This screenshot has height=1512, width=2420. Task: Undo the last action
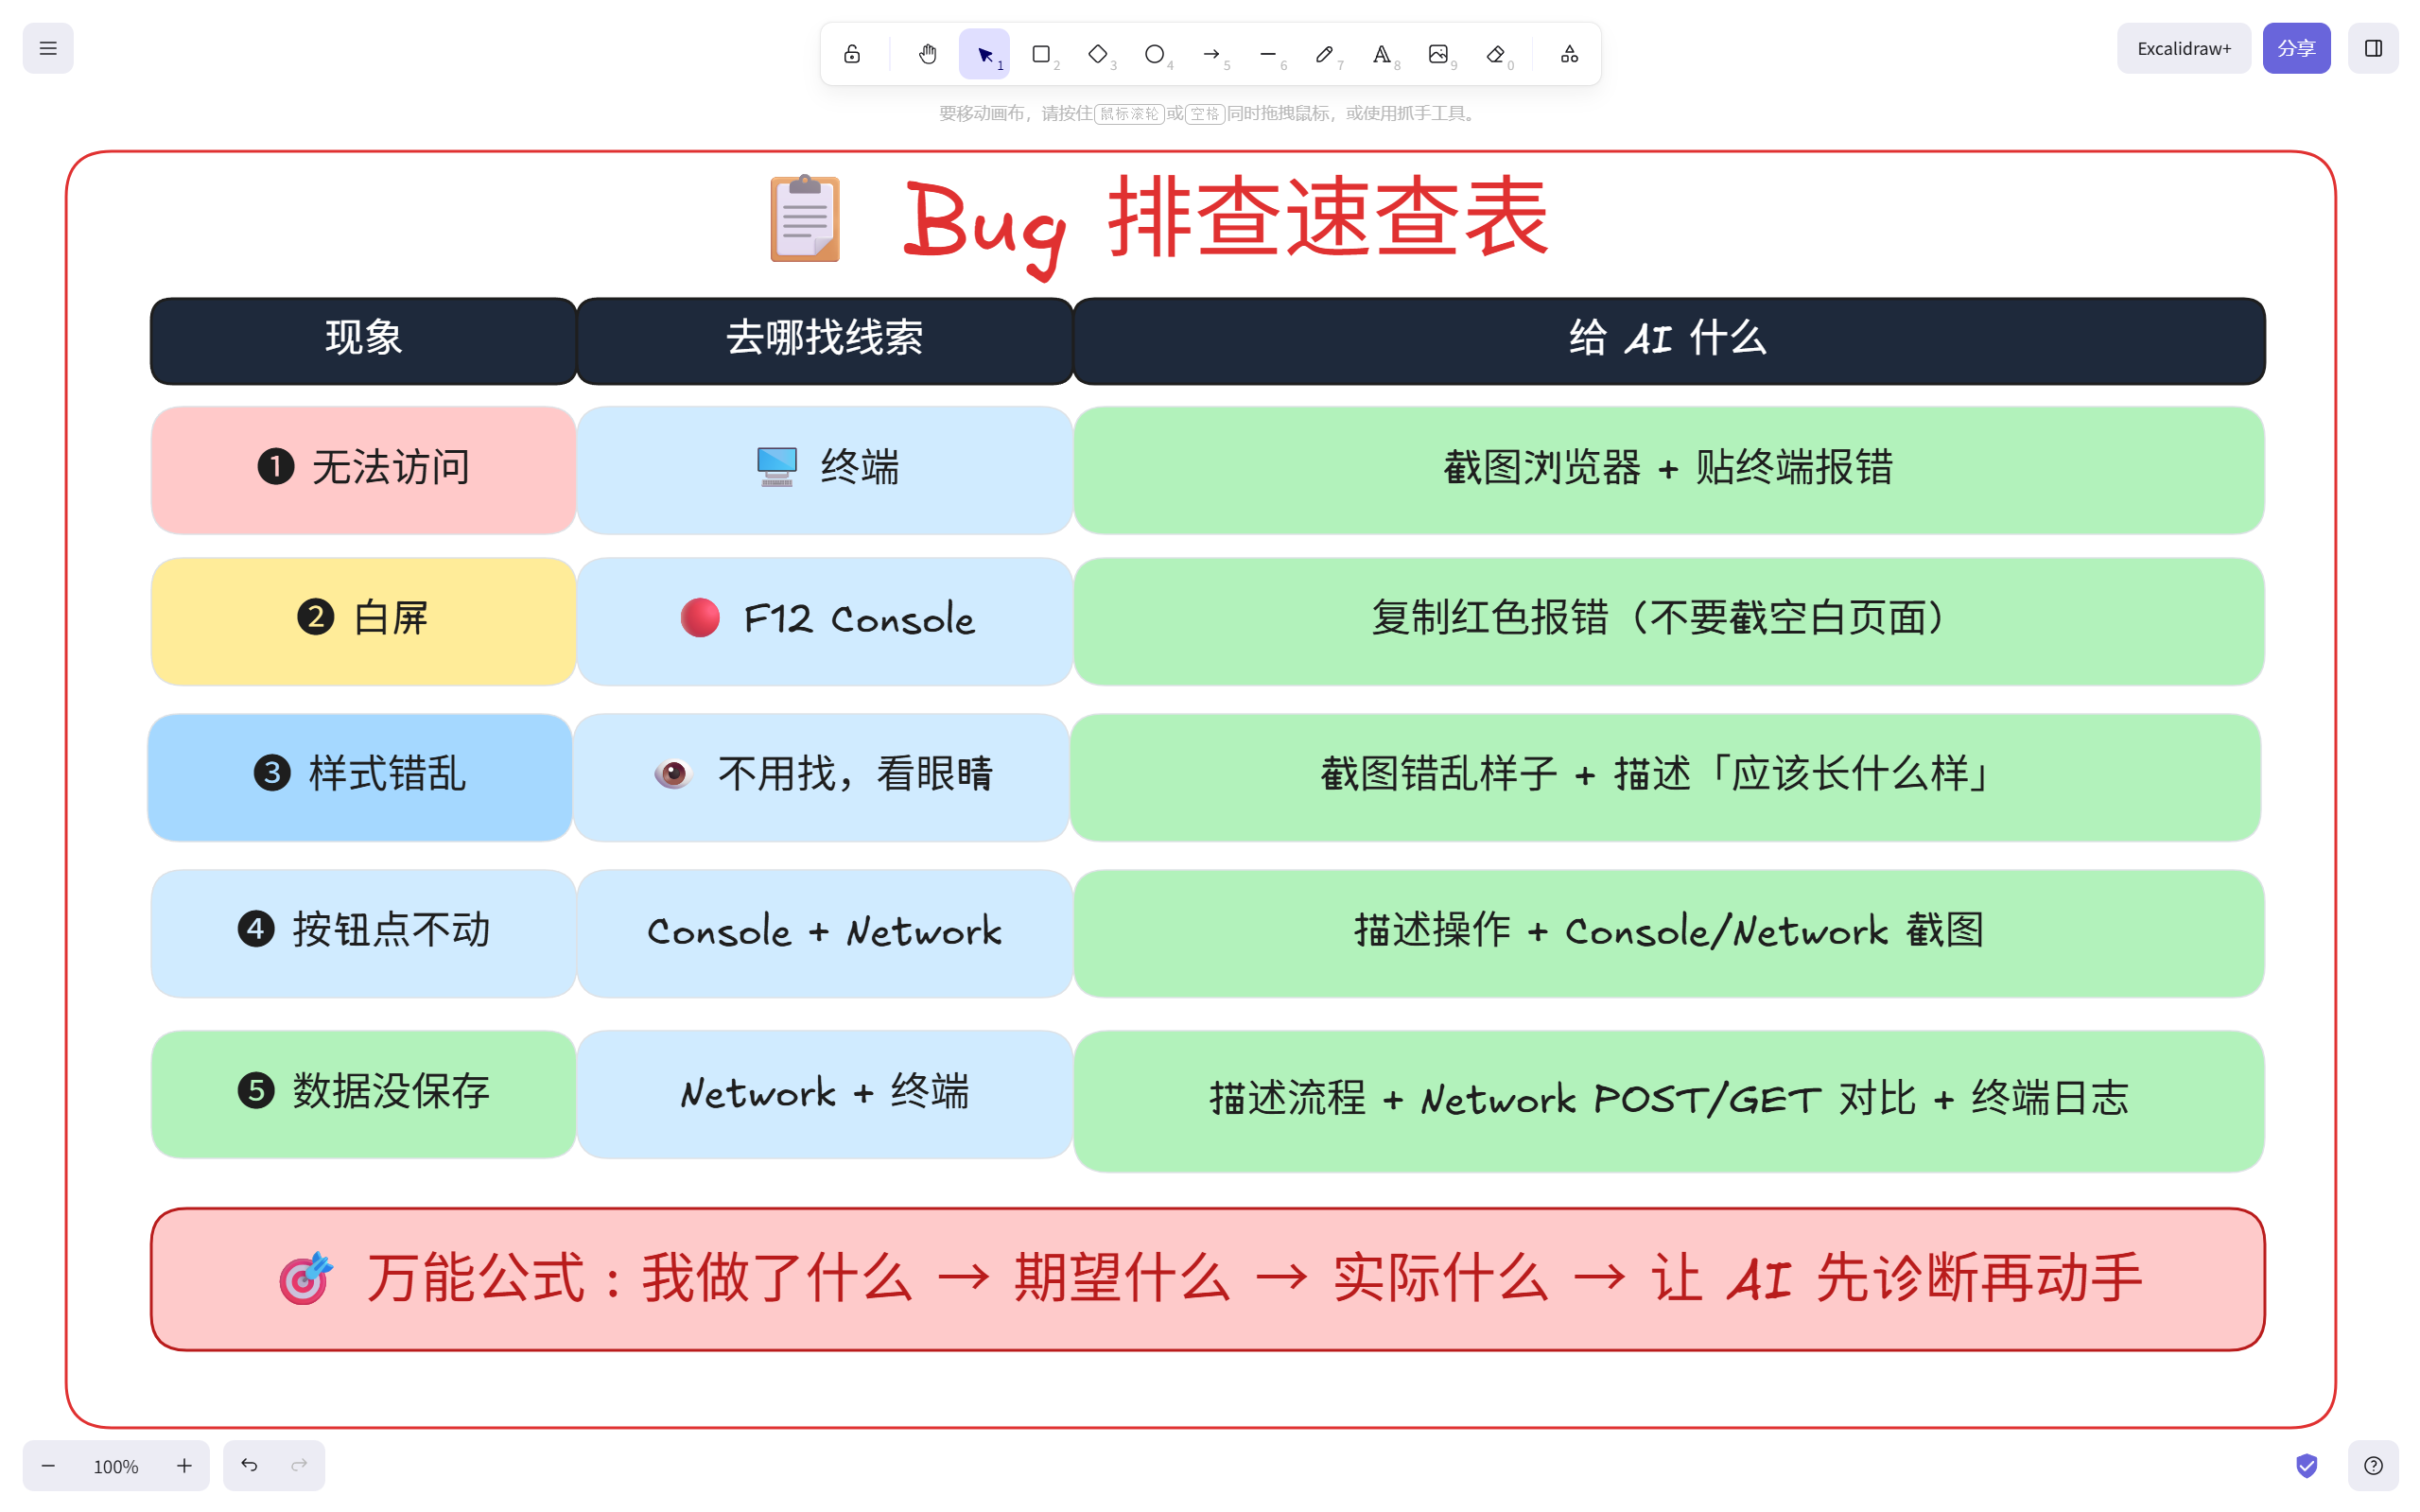tap(249, 1465)
